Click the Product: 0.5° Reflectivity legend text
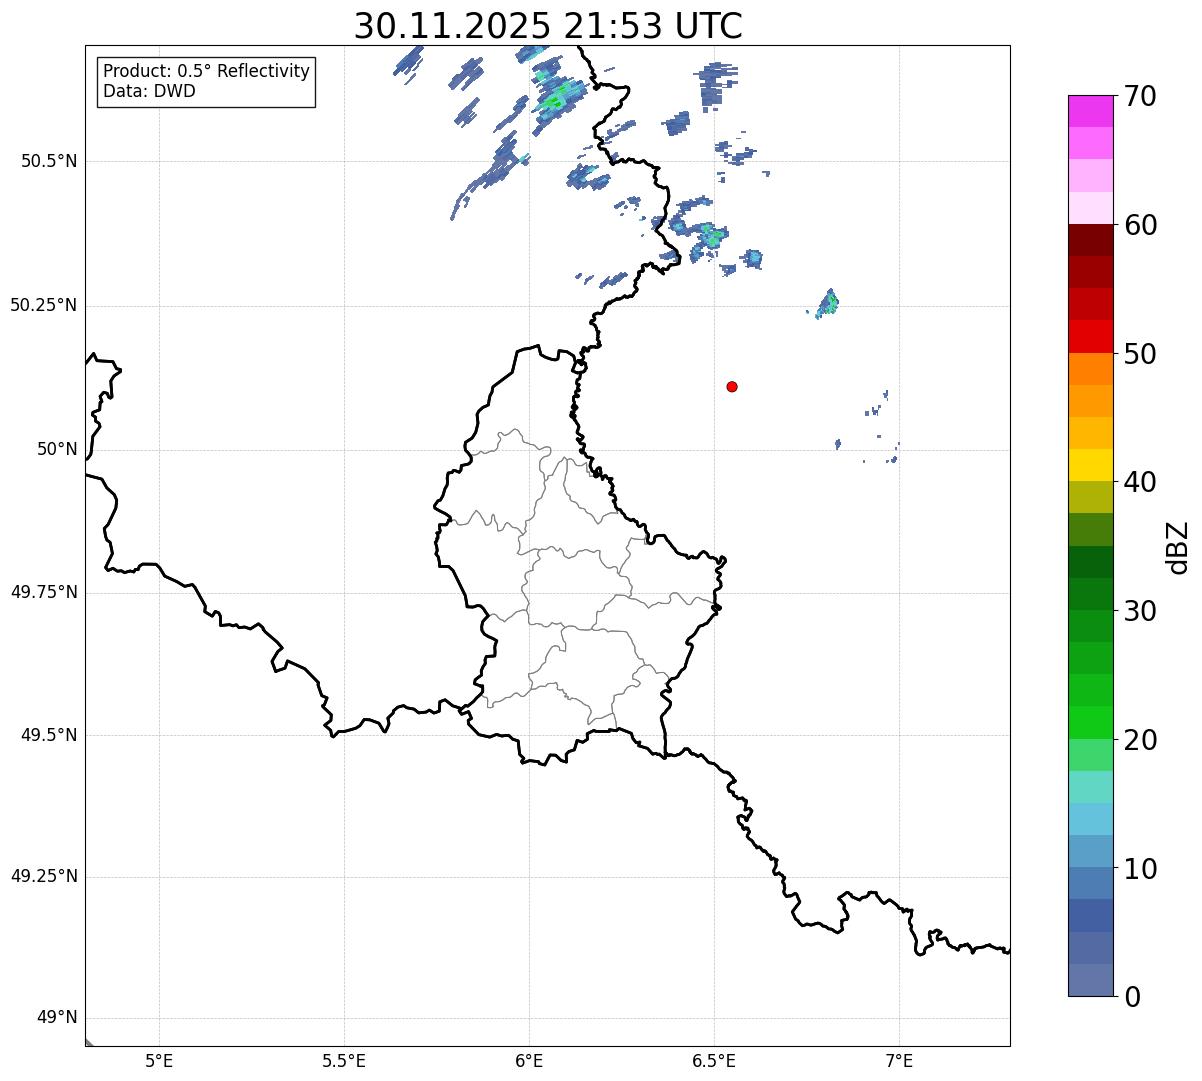Image resolution: width=1202 pixels, height=1081 pixels. [x=206, y=72]
